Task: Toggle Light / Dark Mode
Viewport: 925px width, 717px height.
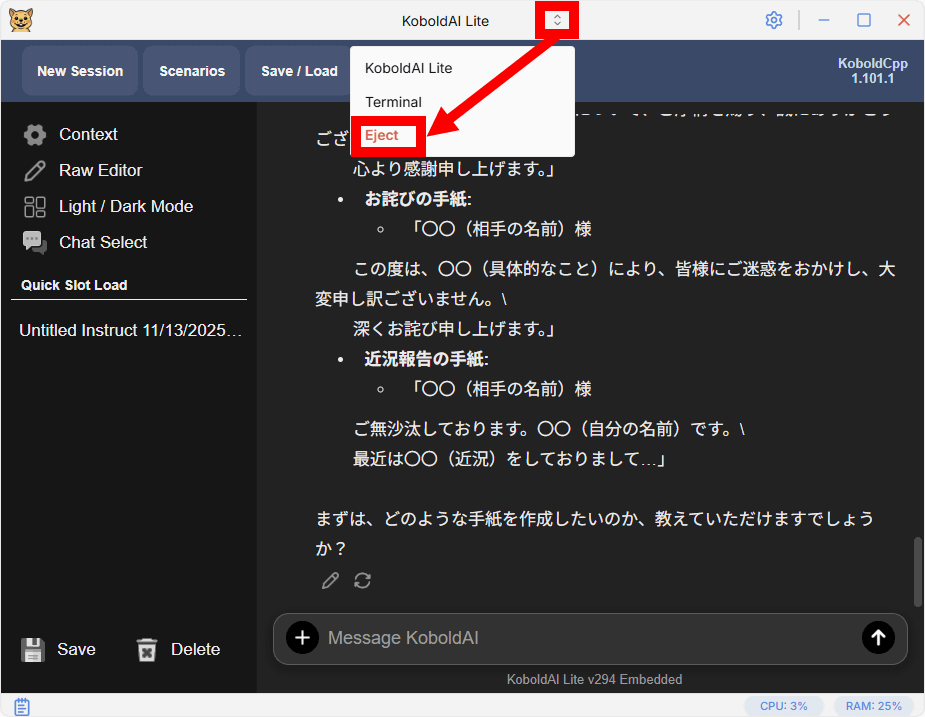Action: [125, 206]
